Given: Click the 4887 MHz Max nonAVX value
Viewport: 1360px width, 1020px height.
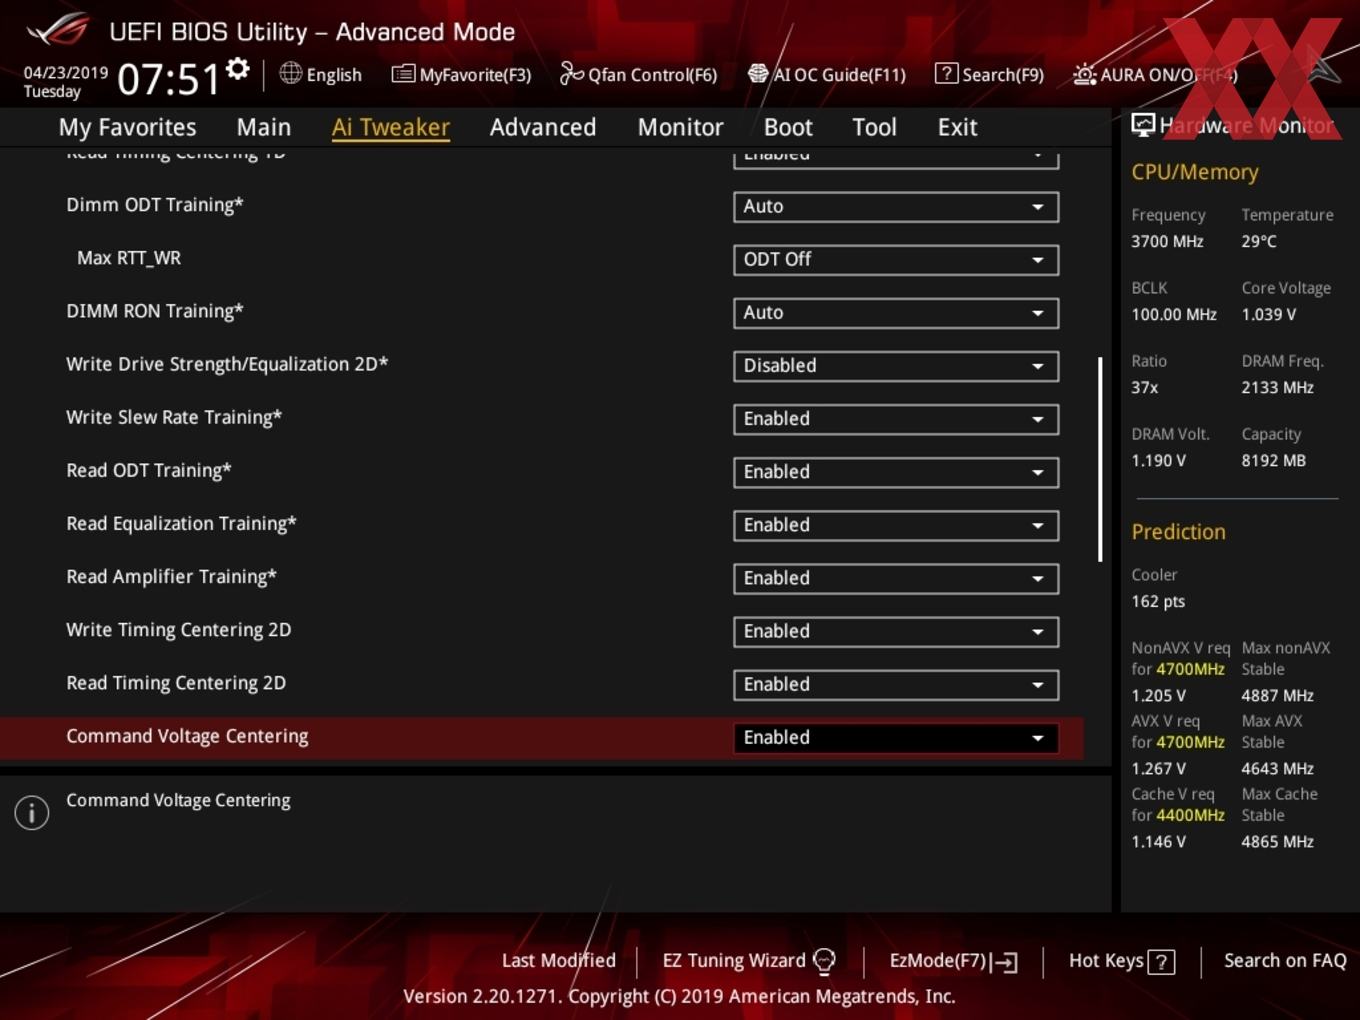Looking at the screenshot, I should click(x=1277, y=695).
